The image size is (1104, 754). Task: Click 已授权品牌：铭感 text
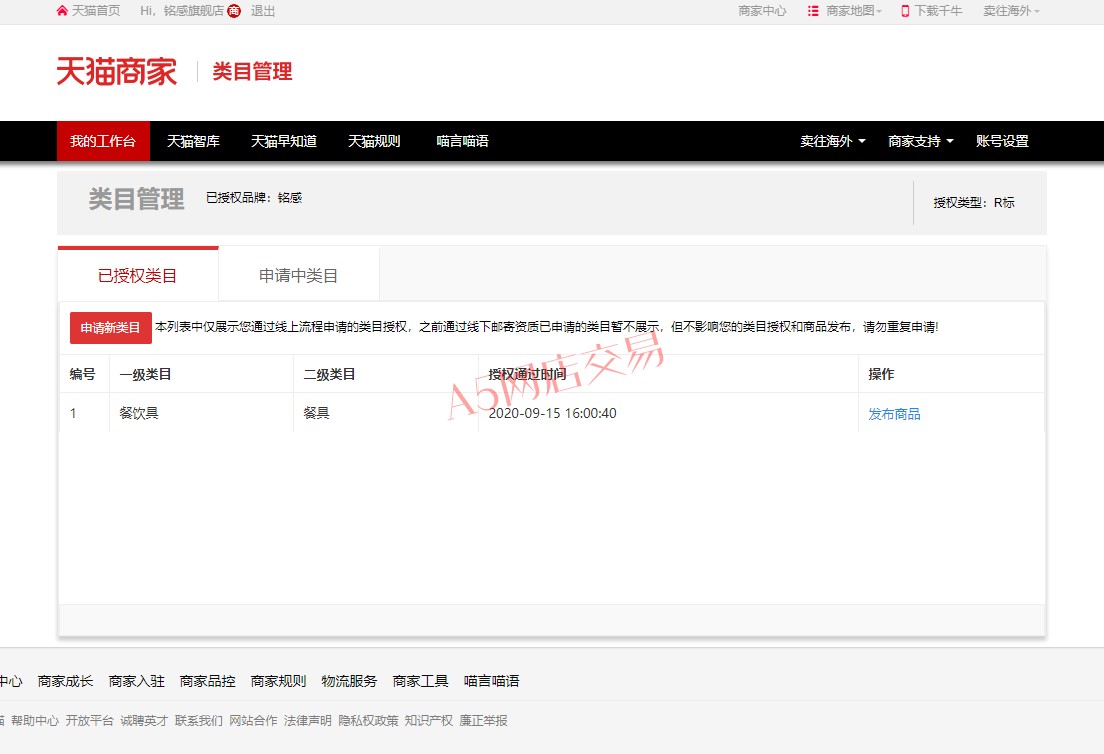[x=254, y=198]
